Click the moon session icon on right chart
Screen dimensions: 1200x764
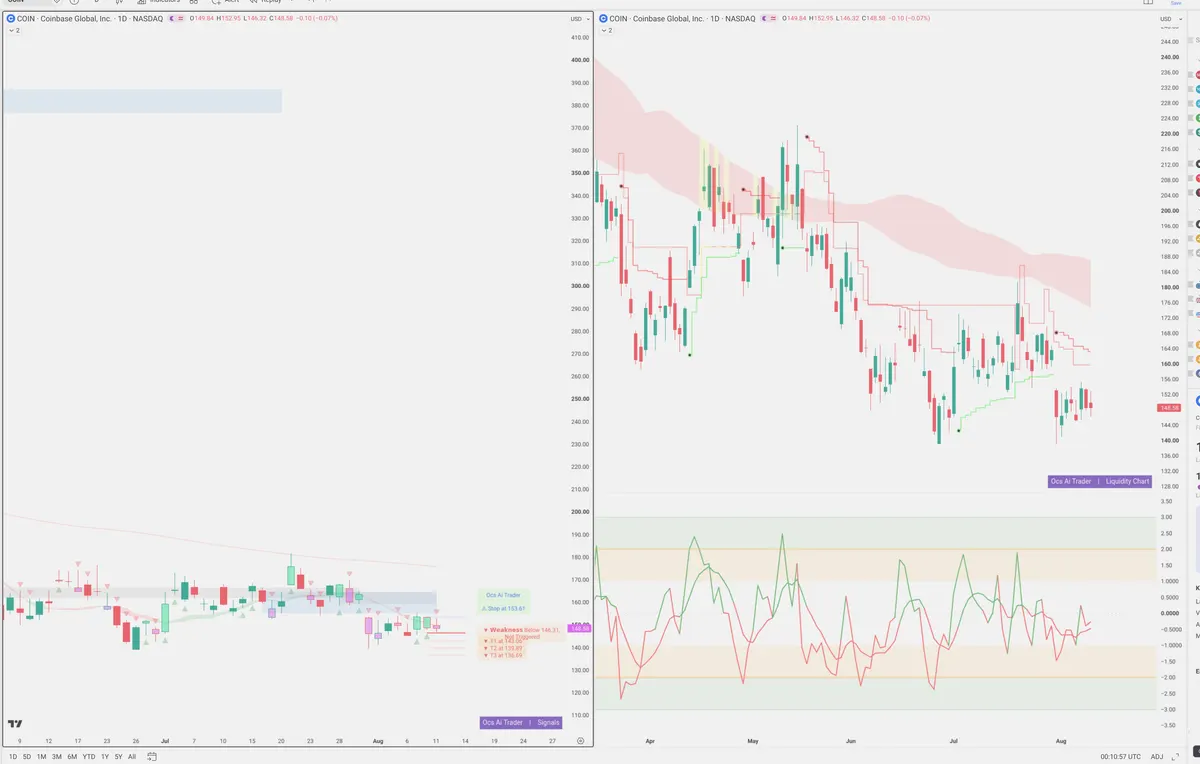click(762, 19)
